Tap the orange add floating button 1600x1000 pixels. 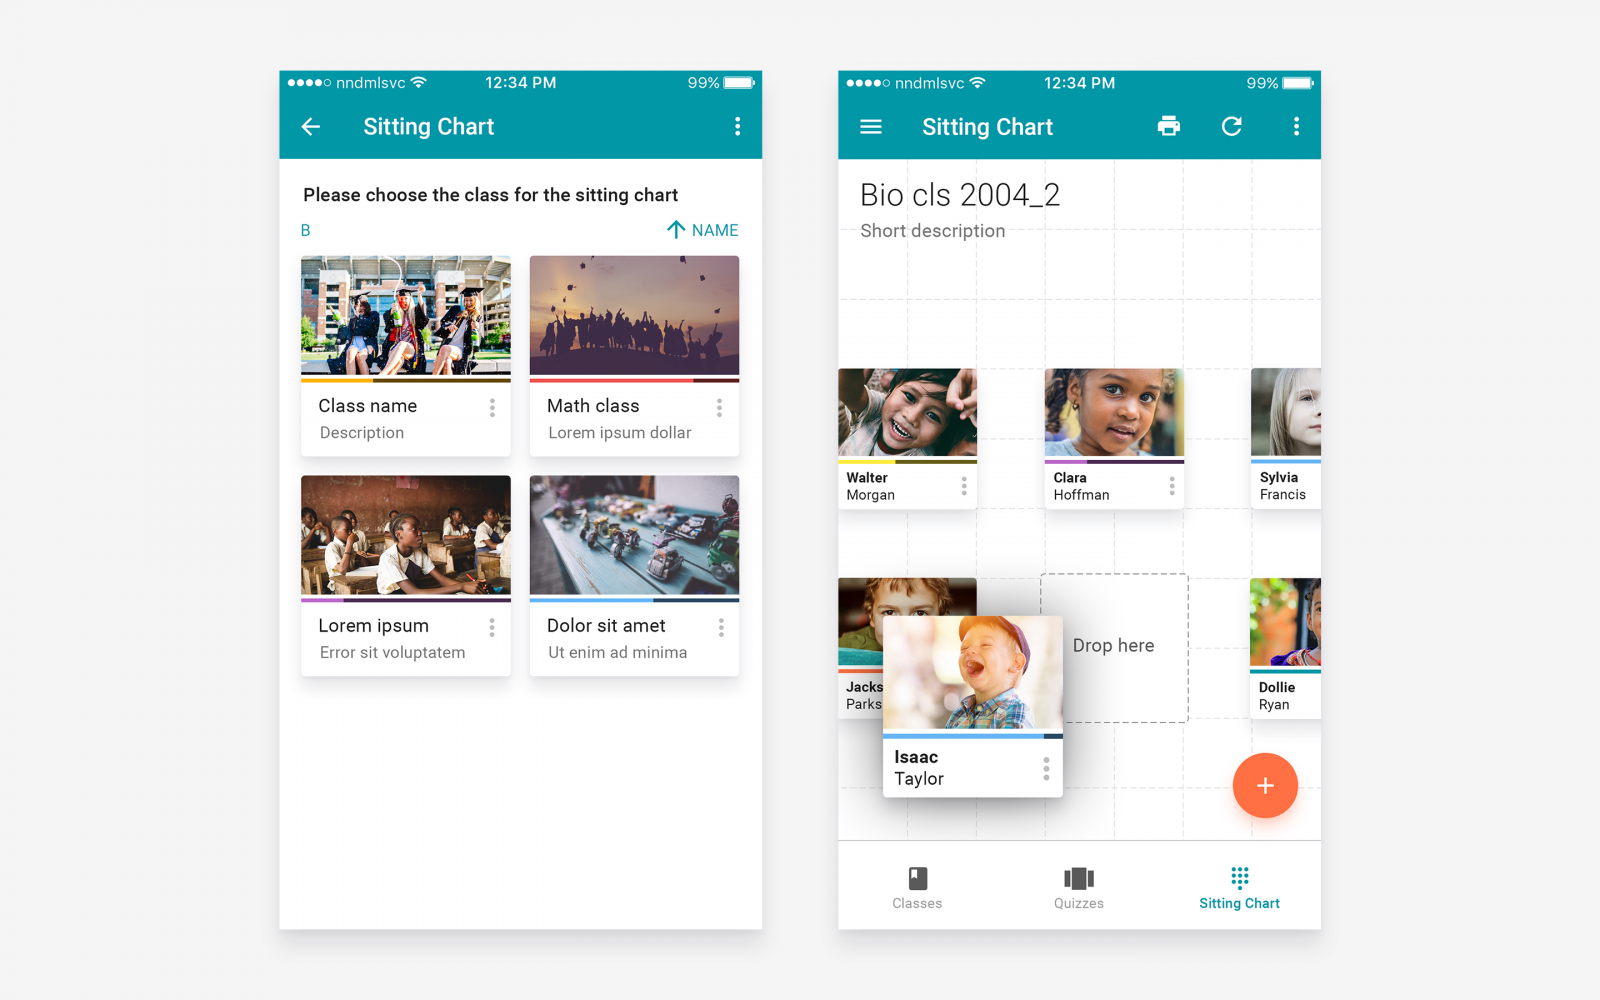[1265, 786]
